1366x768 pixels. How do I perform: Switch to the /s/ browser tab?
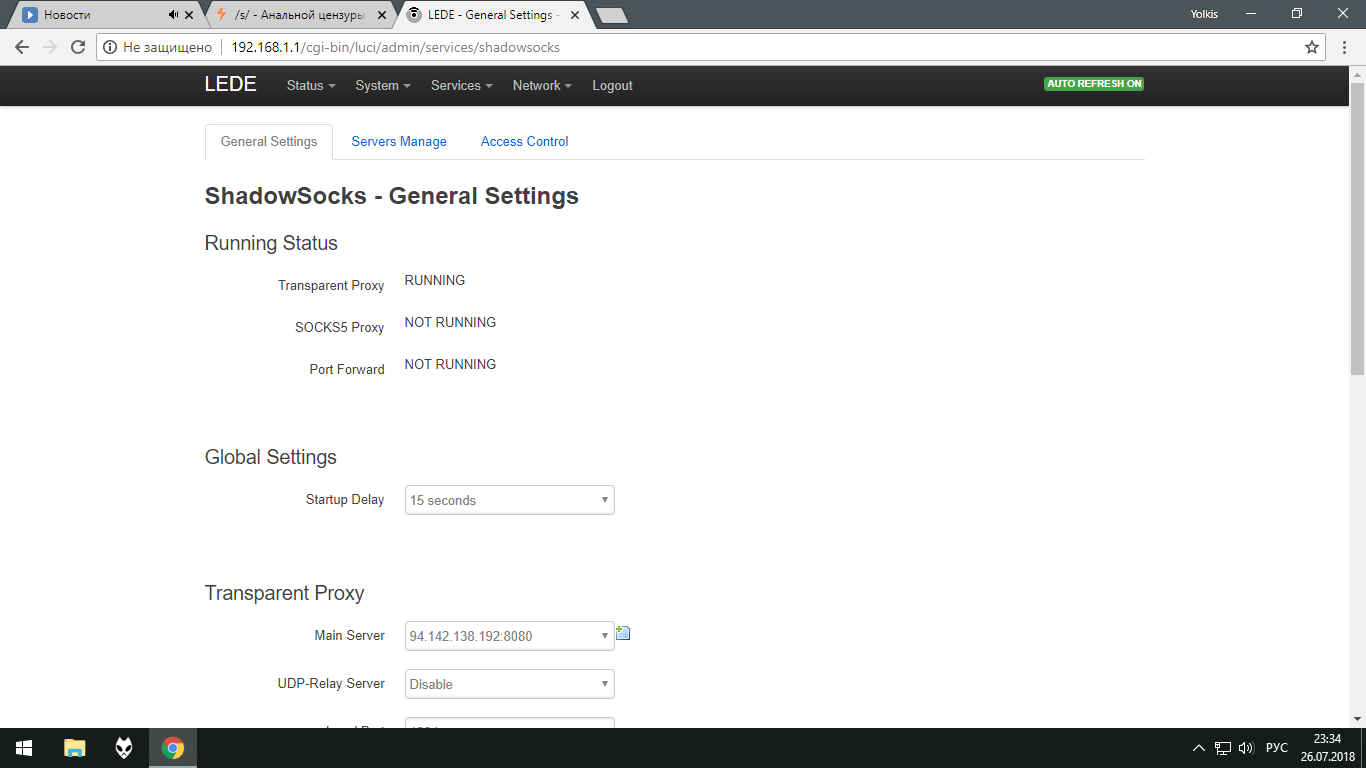[298, 15]
